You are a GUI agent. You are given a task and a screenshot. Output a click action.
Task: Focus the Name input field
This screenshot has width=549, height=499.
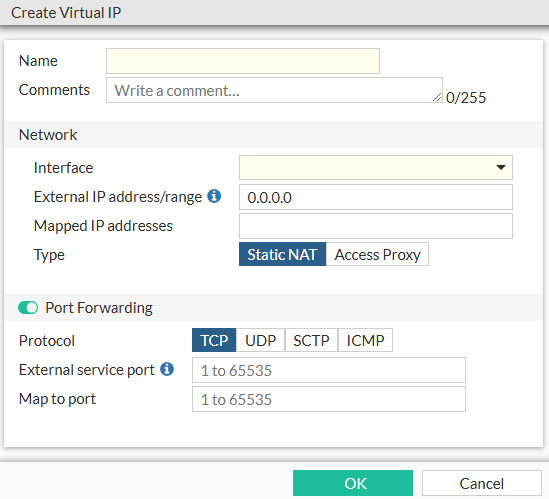pos(243,61)
